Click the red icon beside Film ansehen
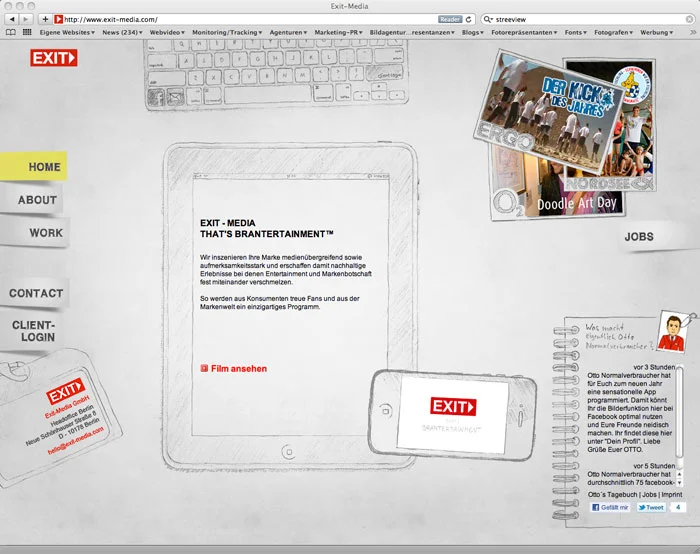 (x=204, y=369)
